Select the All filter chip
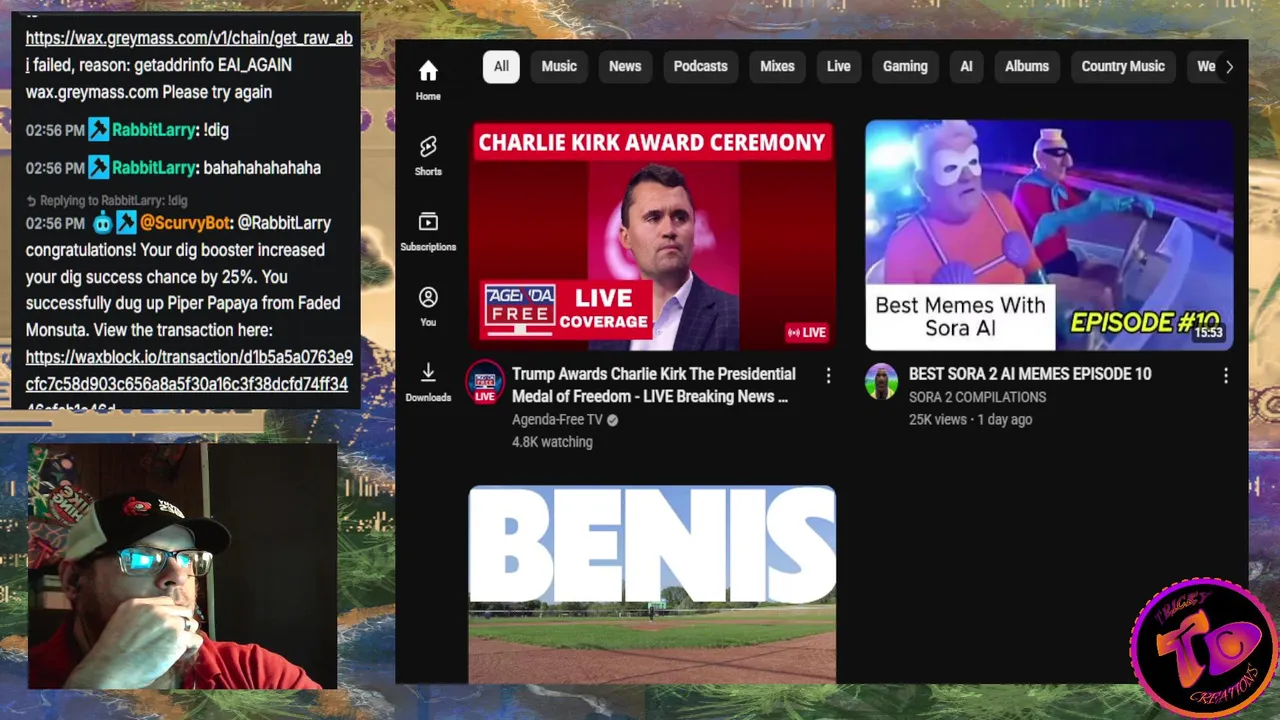This screenshot has width=1280, height=720. coord(501,66)
